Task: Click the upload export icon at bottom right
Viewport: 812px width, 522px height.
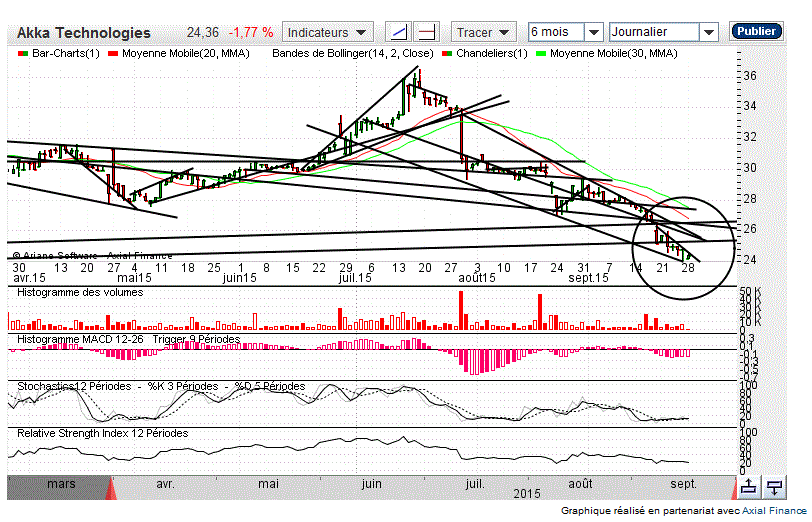Action: (x=748, y=487)
